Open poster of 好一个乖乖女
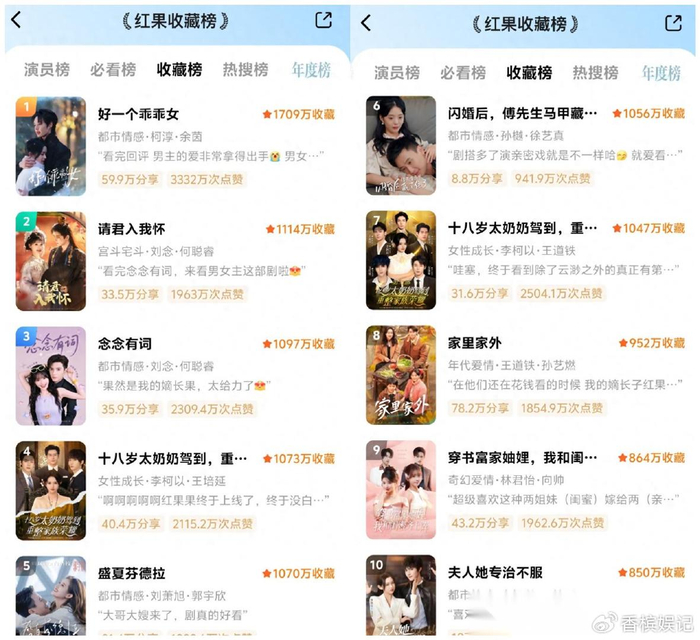This screenshot has height=640, width=700. pyautogui.click(x=51, y=146)
